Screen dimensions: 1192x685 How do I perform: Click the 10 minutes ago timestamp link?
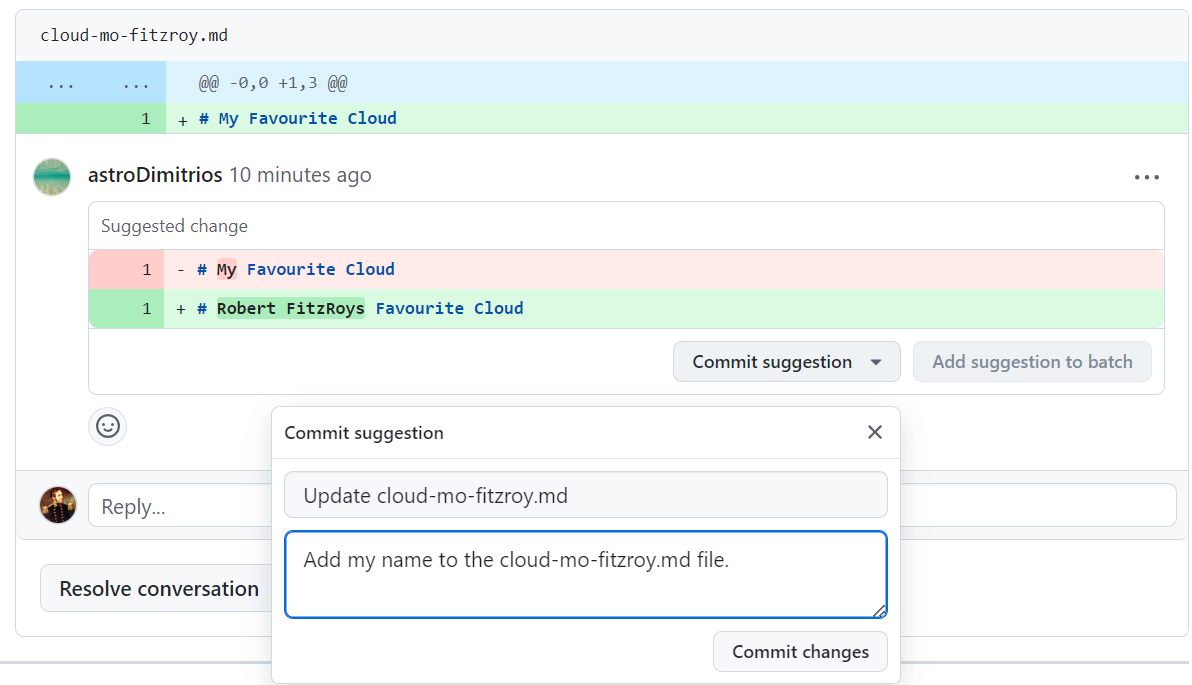(300, 174)
